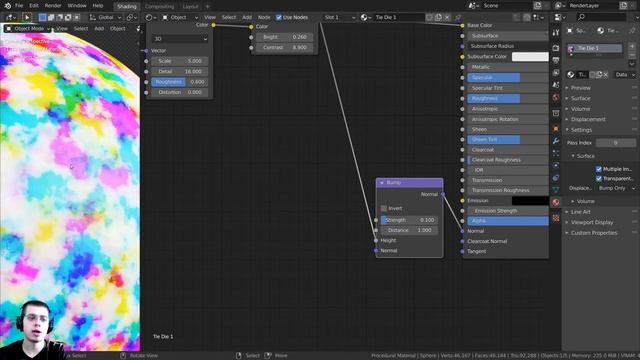Adjust the Bright value field

tap(284, 37)
